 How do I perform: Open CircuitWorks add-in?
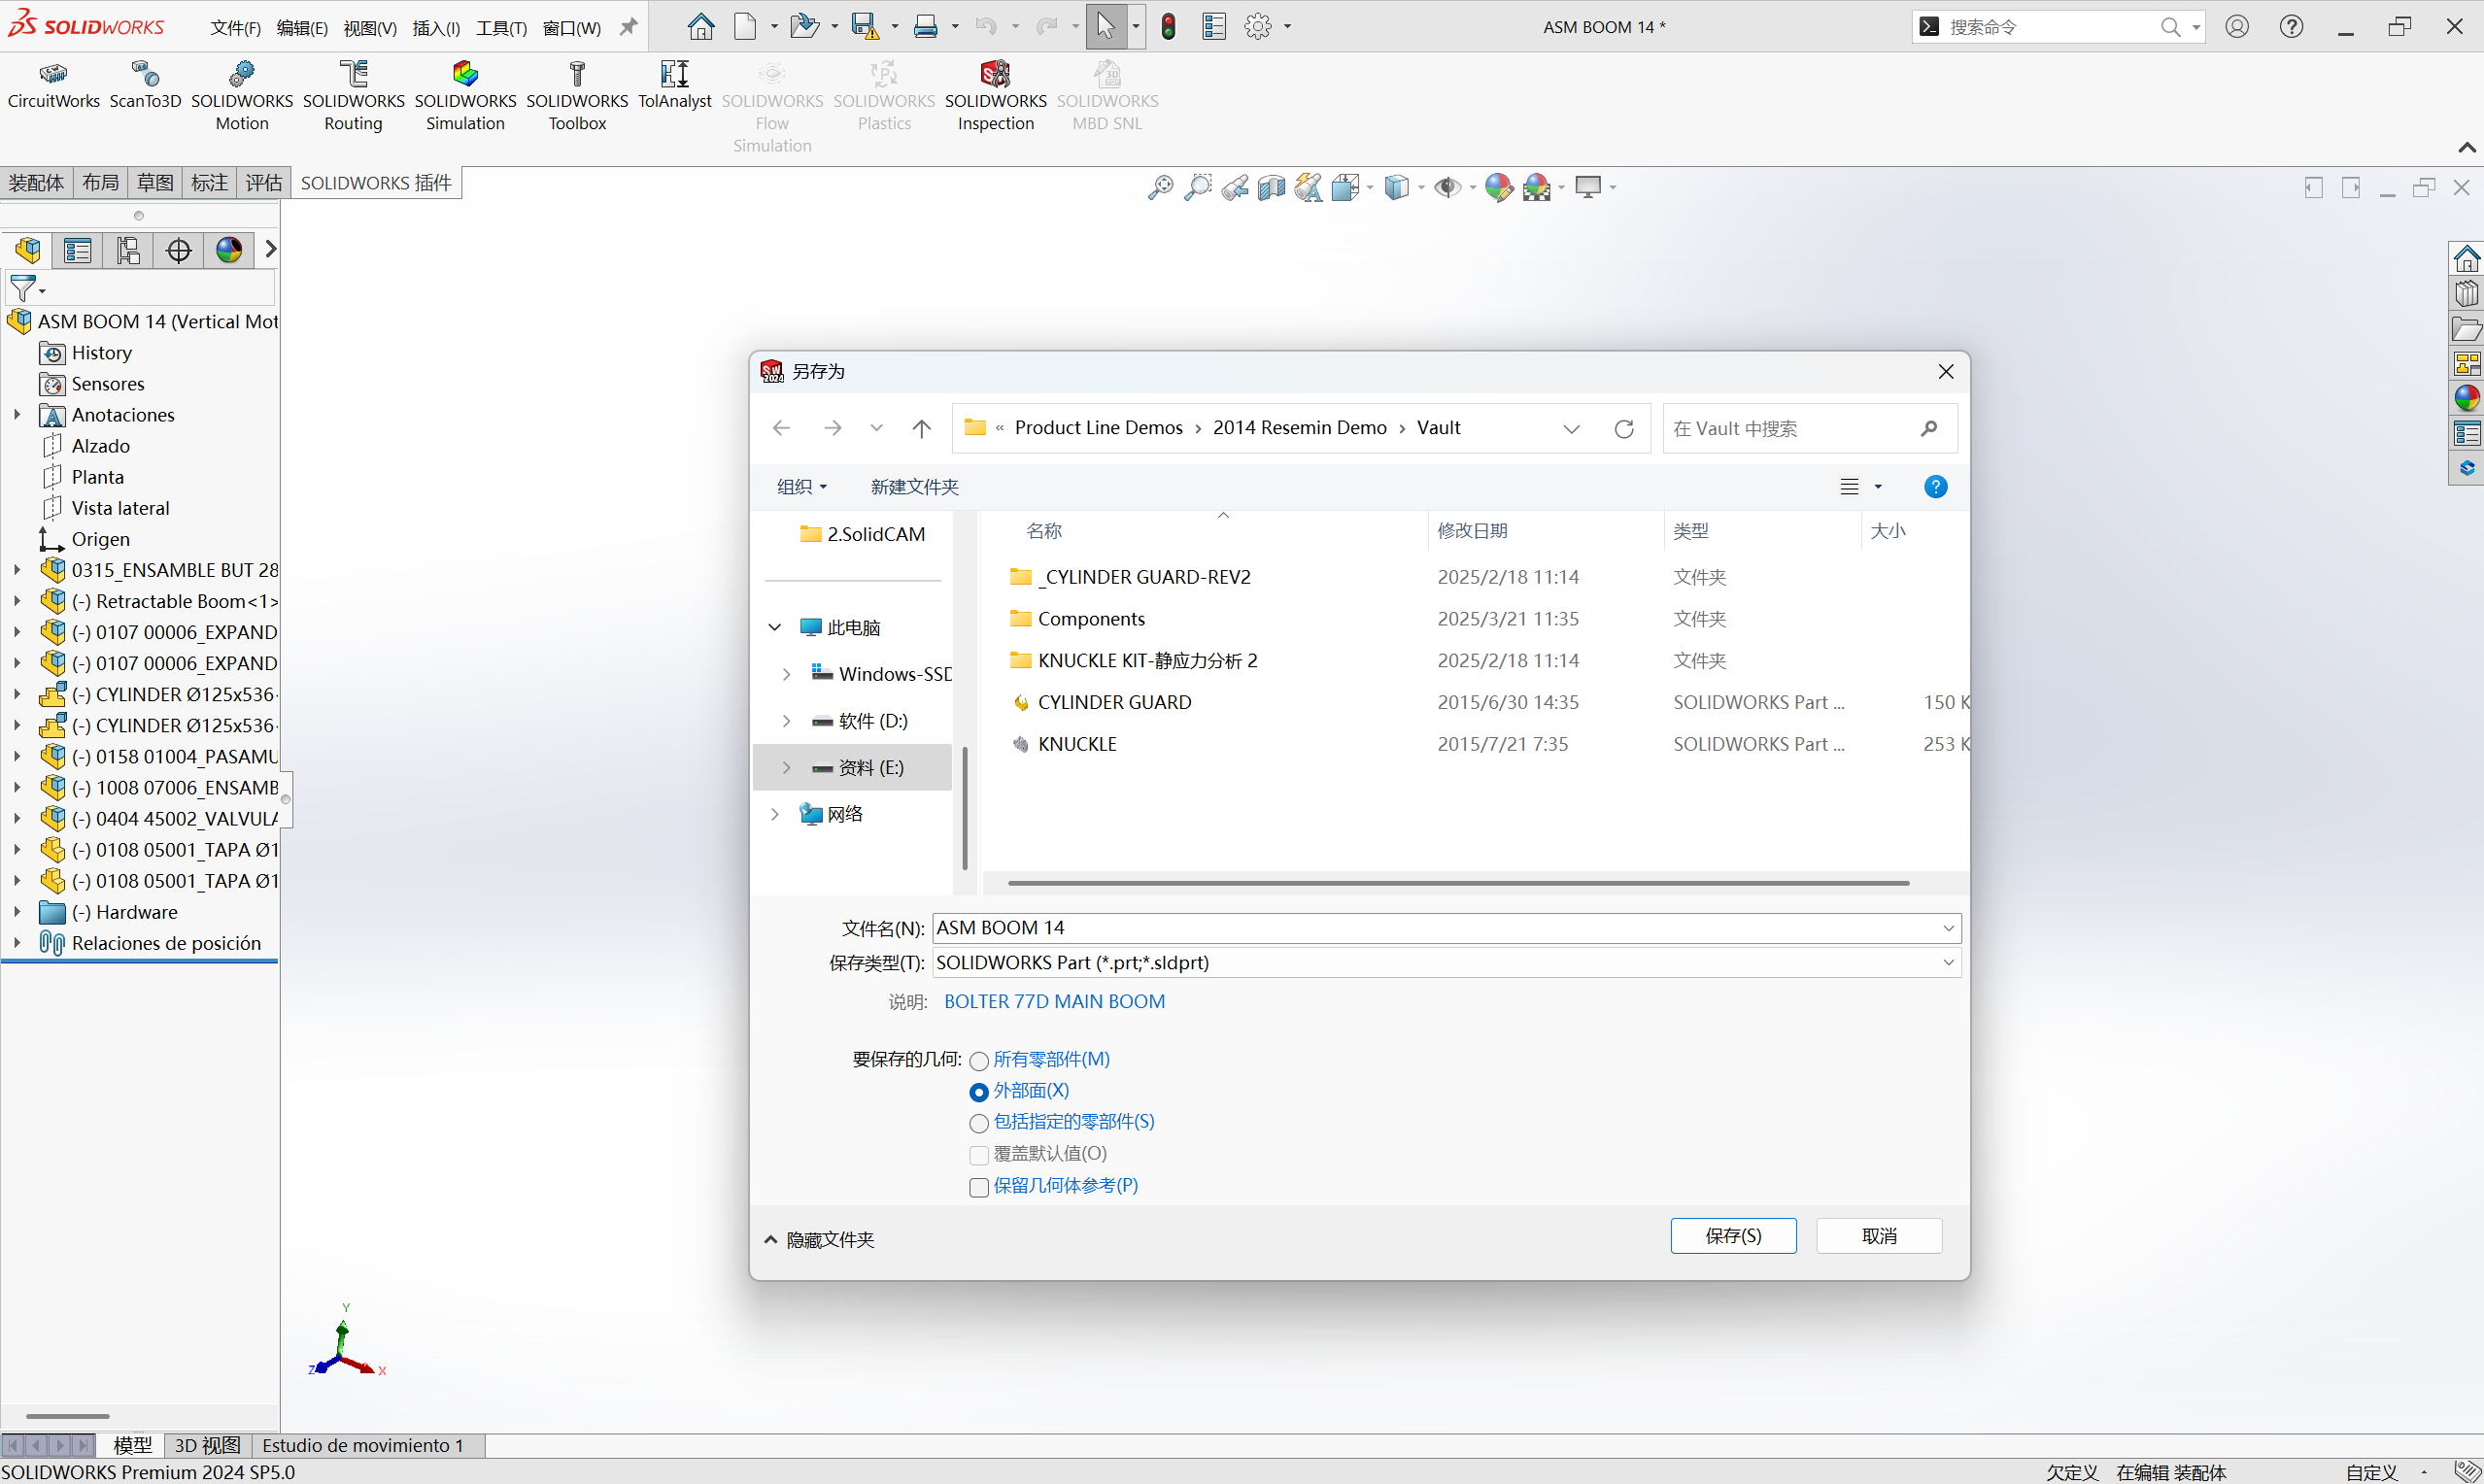pyautogui.click(x=53, y=86)
